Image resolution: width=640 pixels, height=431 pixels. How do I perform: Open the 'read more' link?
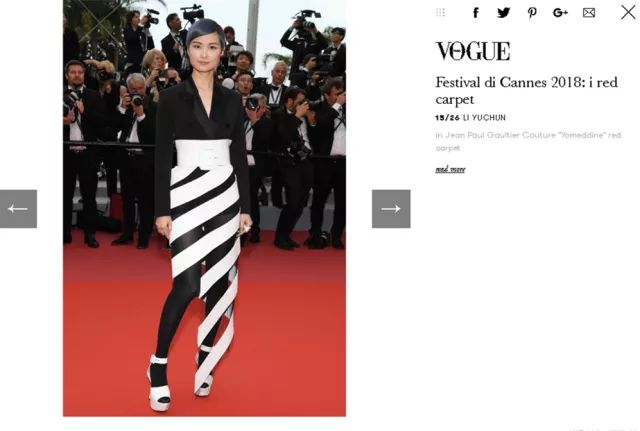(x=450, y=169)
